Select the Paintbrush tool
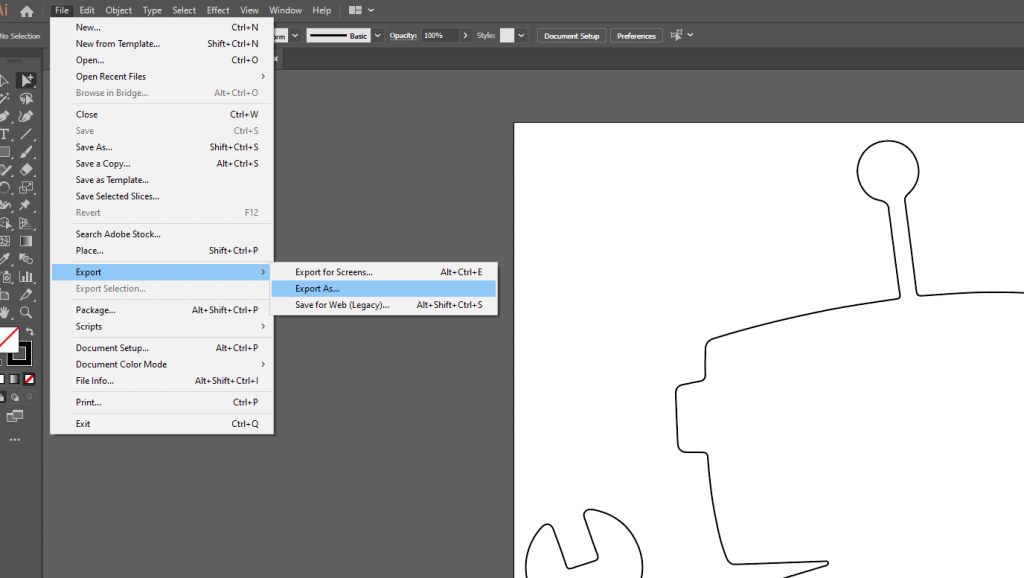Screen dimensions: 1024x578 coord(27,152)
